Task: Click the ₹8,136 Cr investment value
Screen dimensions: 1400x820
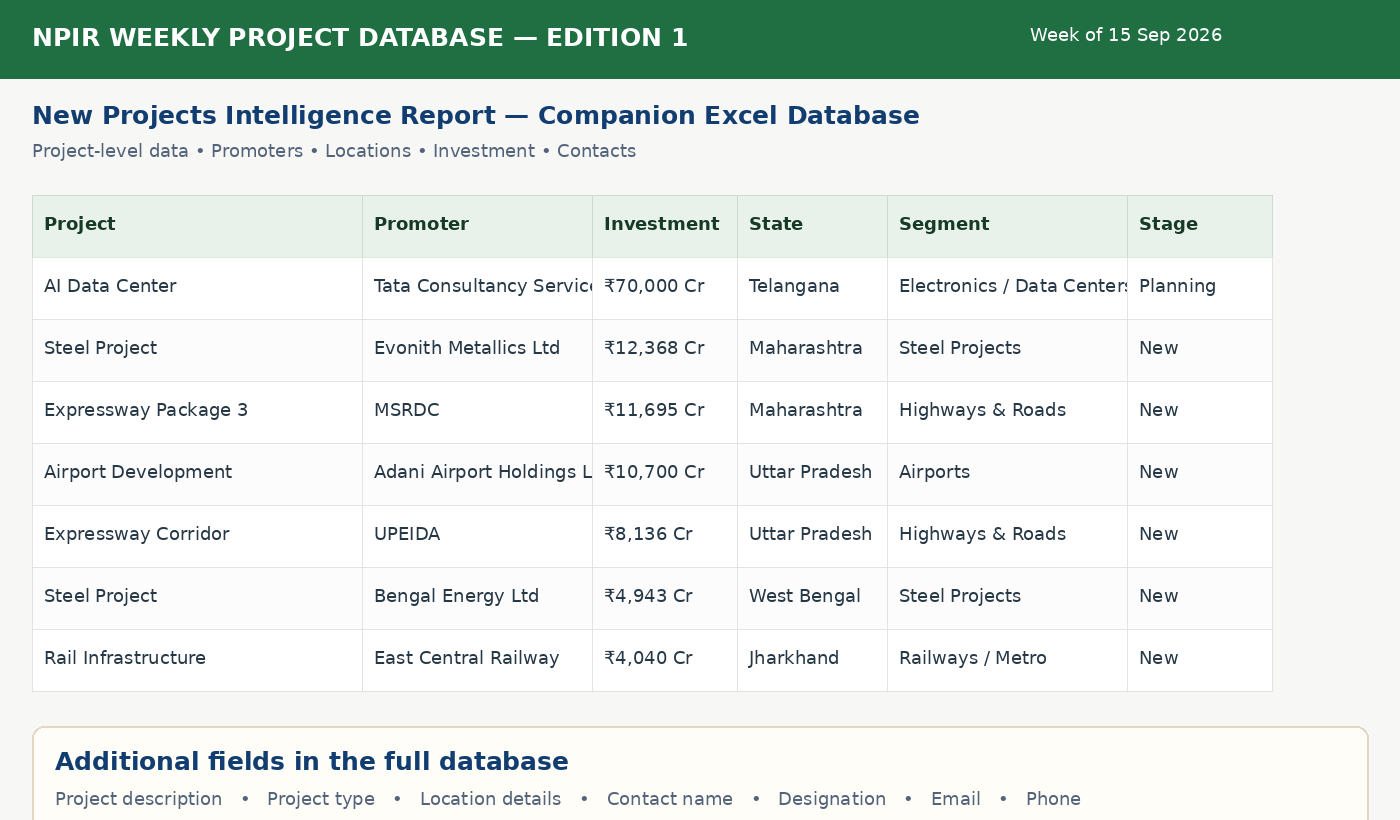Action: click(x=648, y=535)
